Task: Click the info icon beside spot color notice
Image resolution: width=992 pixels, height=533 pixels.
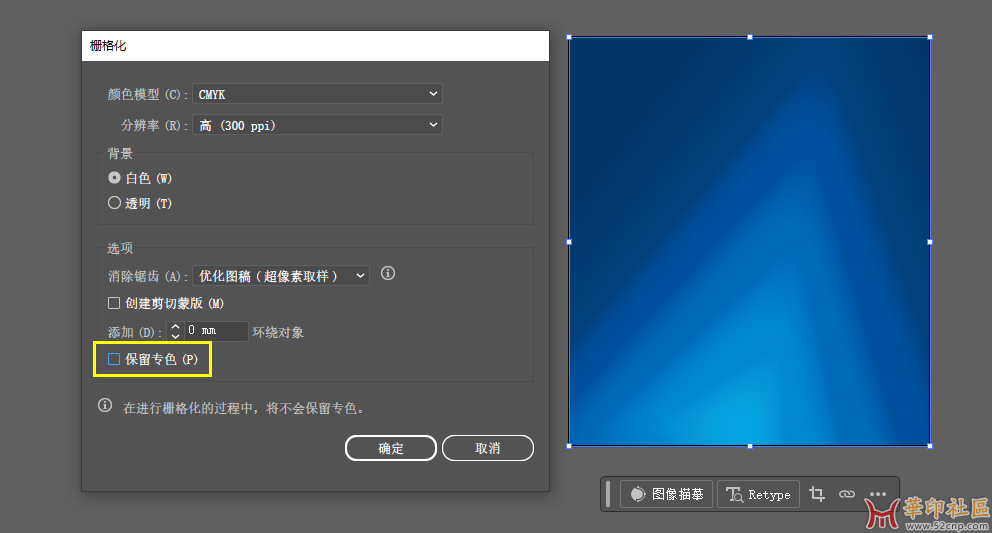Action: pos(105,406)
